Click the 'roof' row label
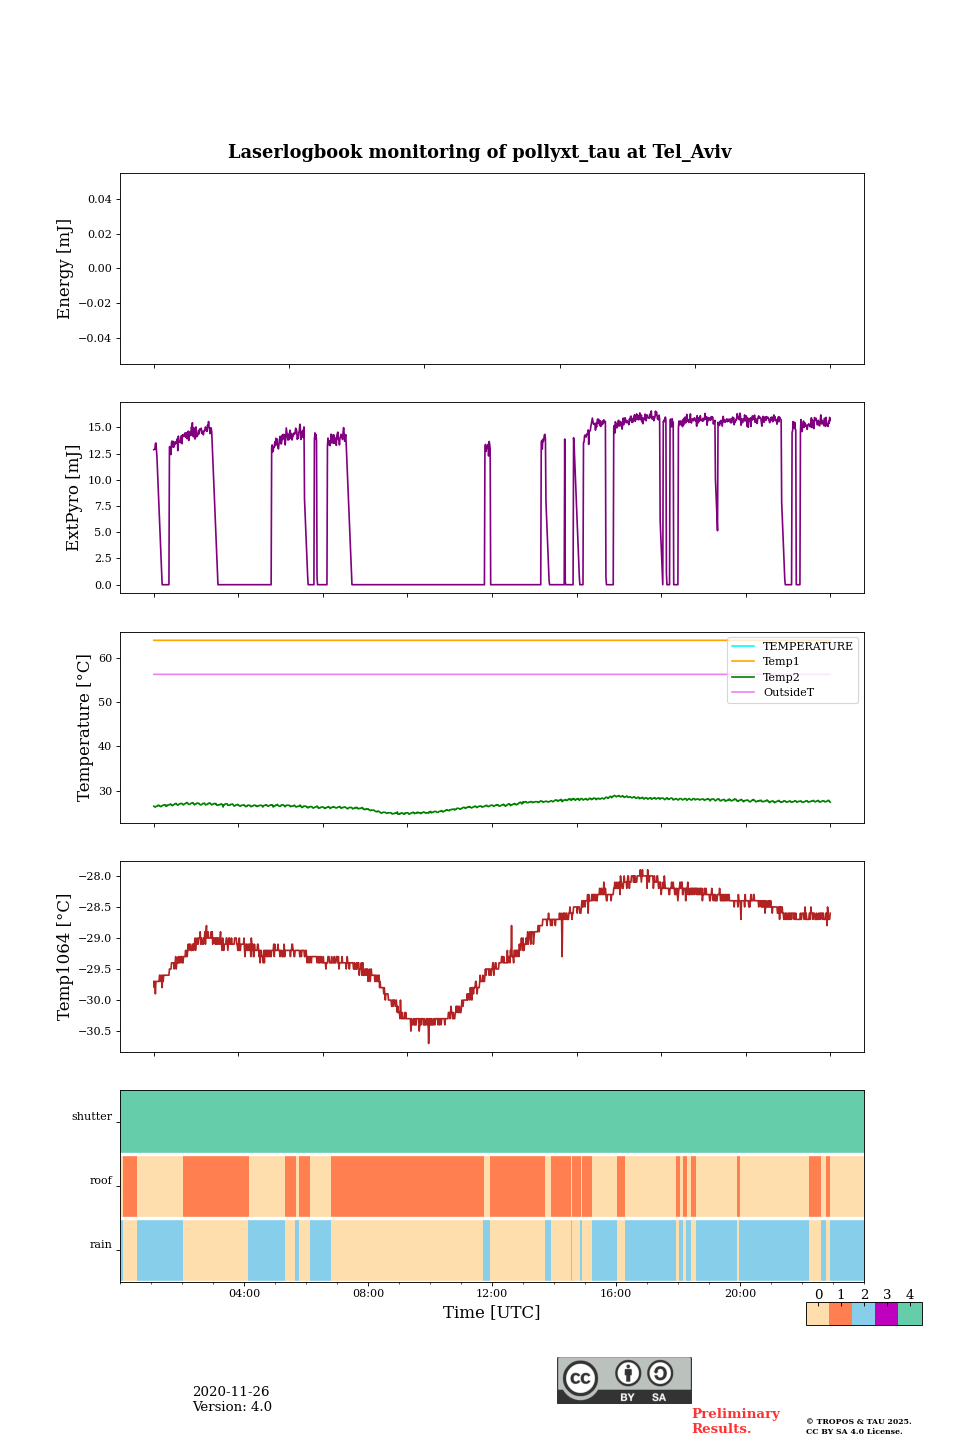960x1440 pixels. point(101,1181)
